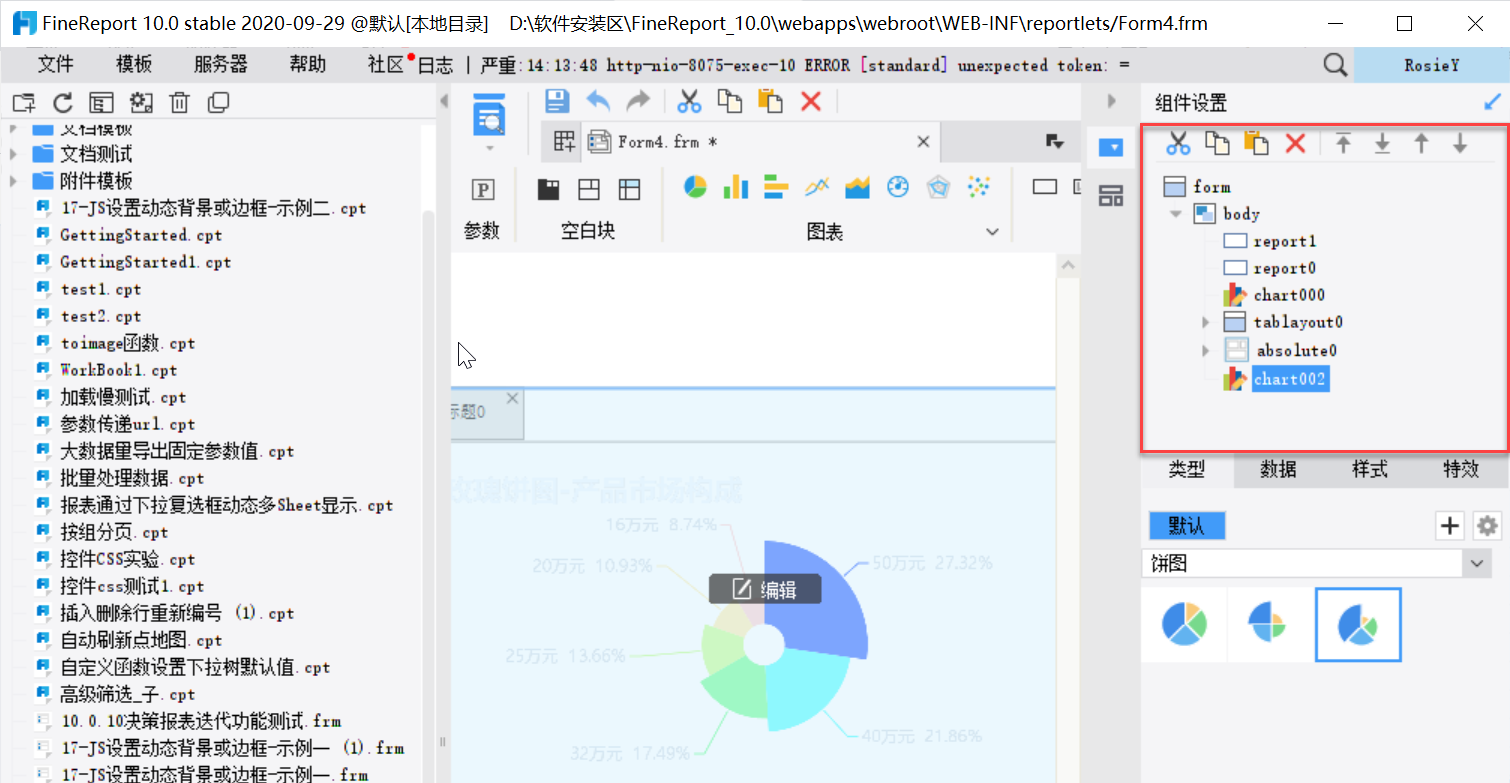The height and width of the screenshot is (783, 1510).
Task: Move selected component down one level
Action: pos(1460,144)
